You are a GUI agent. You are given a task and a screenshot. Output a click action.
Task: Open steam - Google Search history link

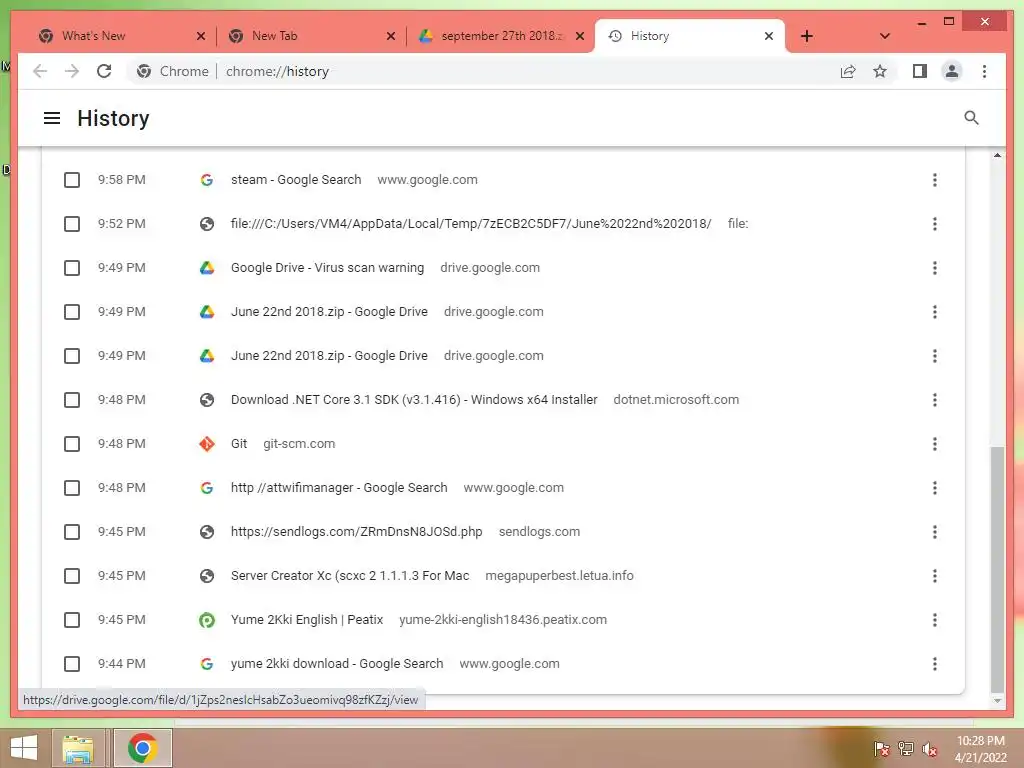[296, 180]
